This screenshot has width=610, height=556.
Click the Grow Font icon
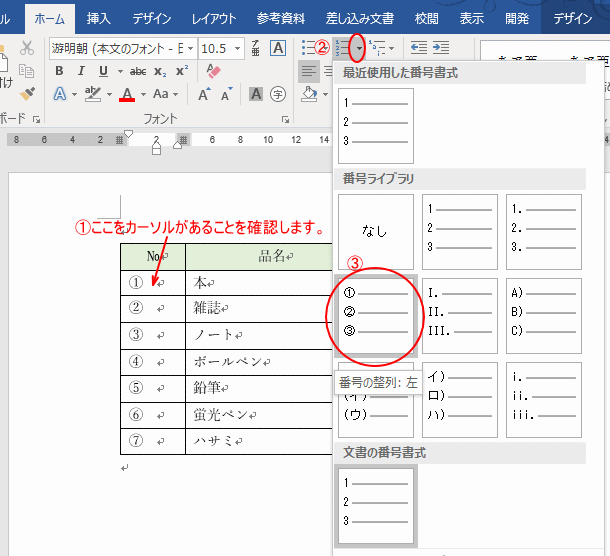(x=204, y=94)
